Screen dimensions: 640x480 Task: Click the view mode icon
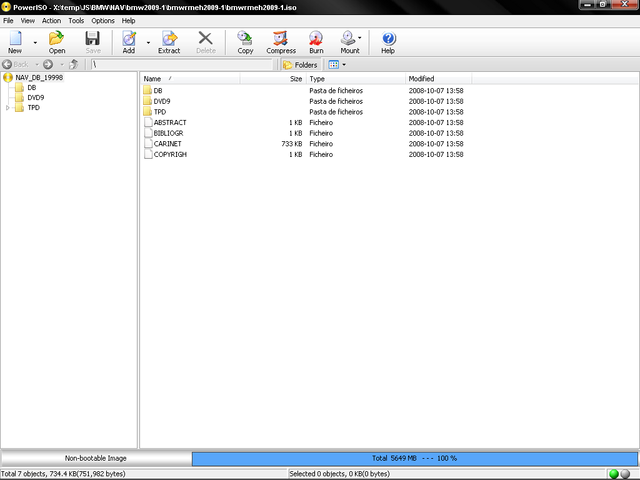click(x=333, y=64)
